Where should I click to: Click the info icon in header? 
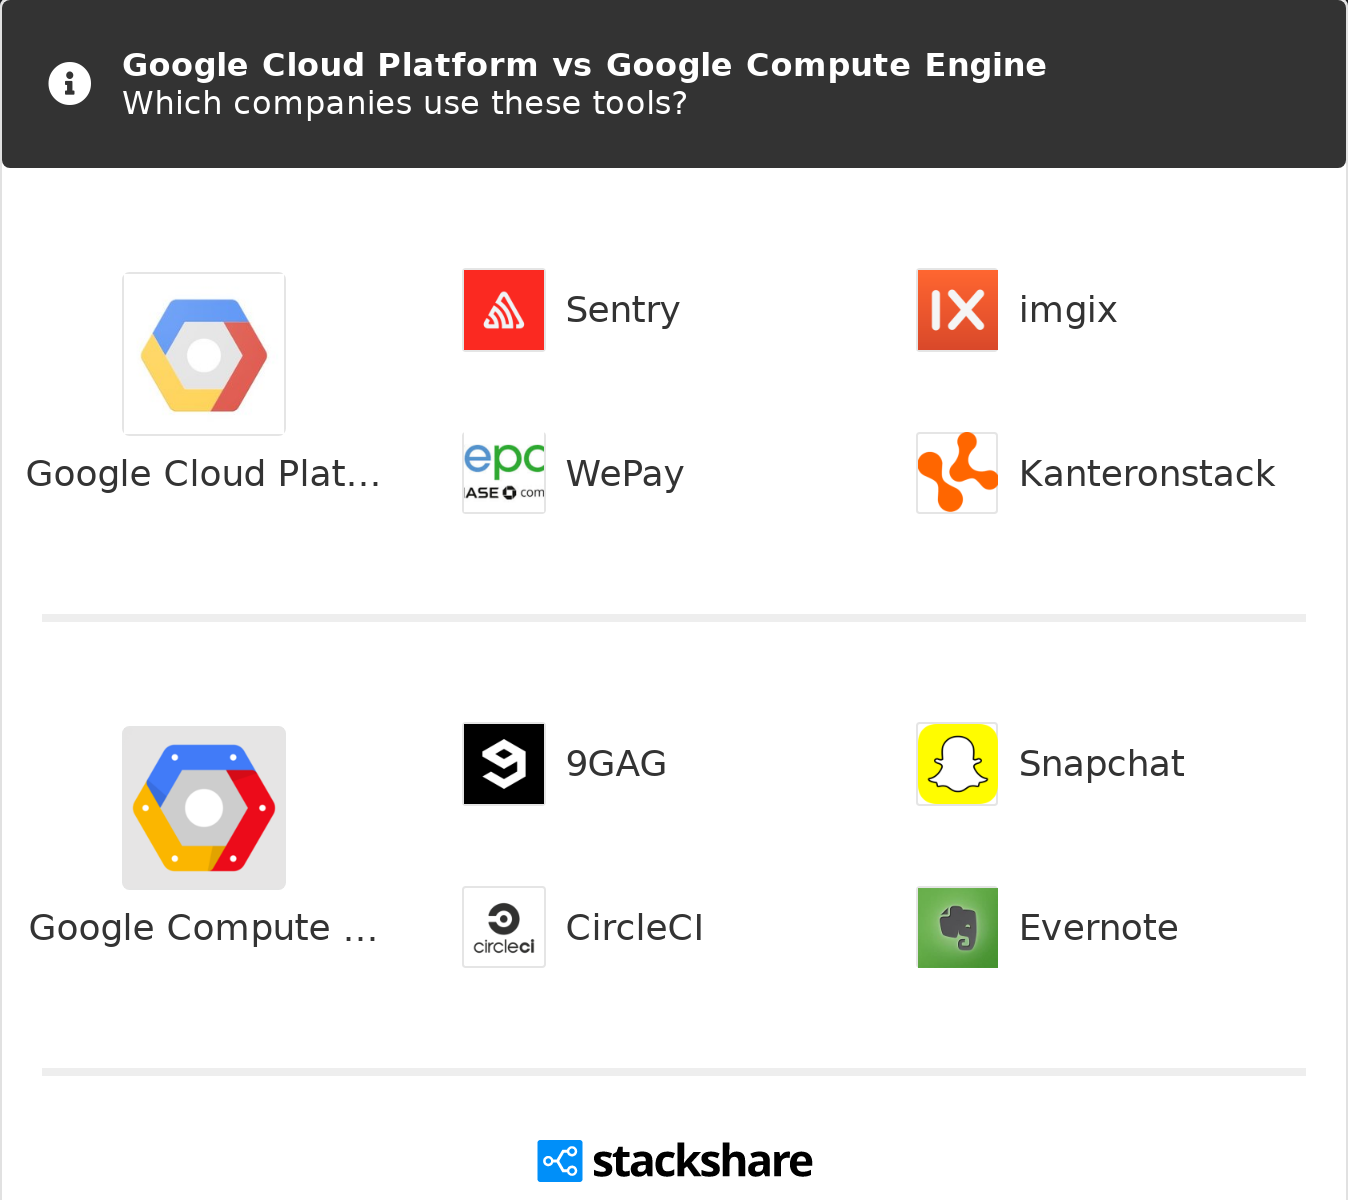point(70,83)
